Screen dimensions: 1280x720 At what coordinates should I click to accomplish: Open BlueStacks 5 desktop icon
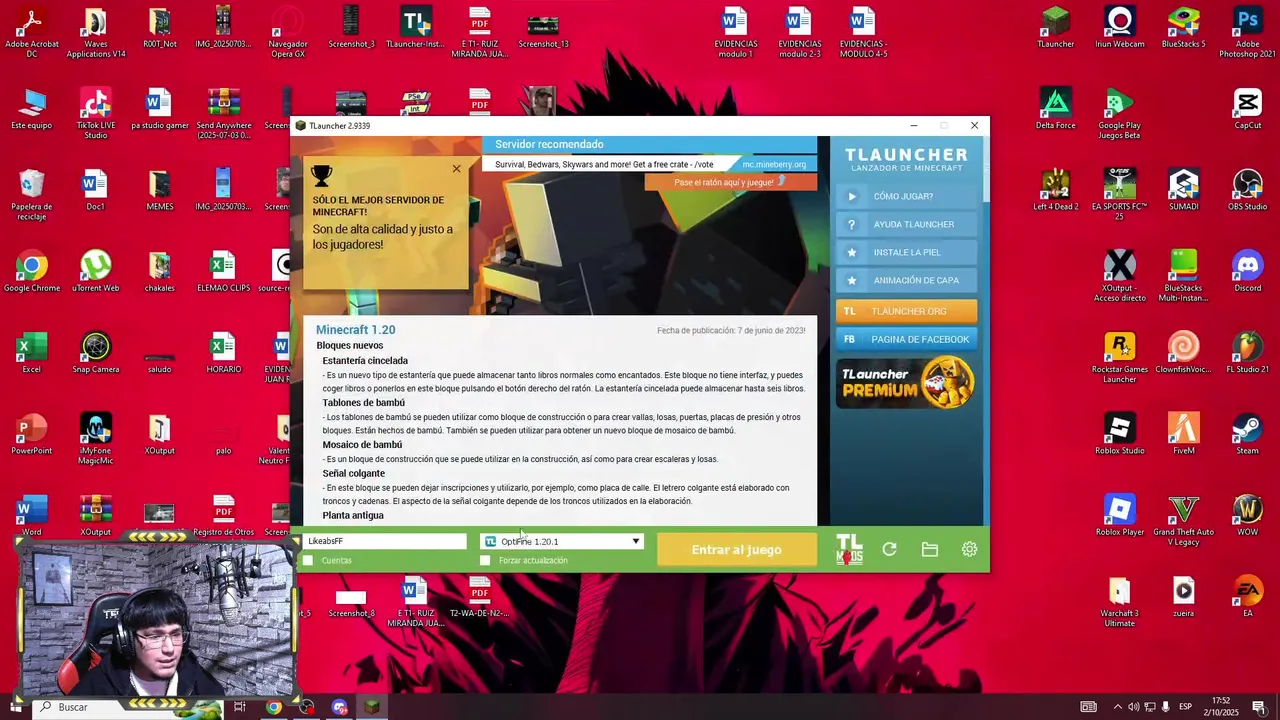pos(1183,28)
